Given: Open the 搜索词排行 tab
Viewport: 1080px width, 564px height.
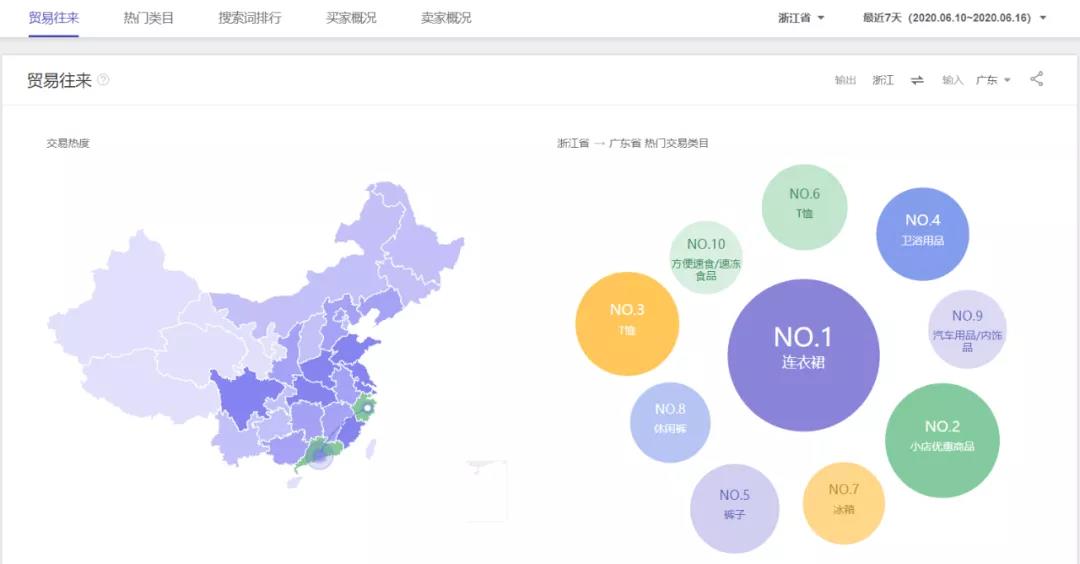Looking at the screenshot, I should coord(250,18).
